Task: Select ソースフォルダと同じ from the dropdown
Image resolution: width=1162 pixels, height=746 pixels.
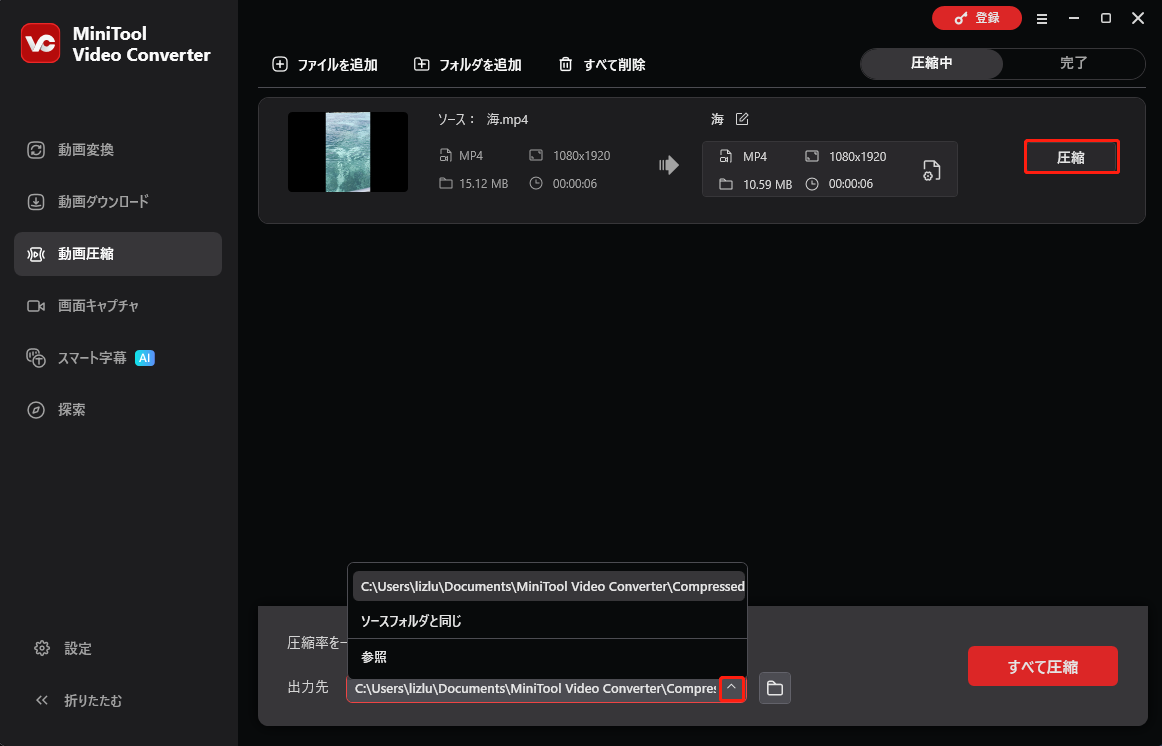Action: [411, 622]
